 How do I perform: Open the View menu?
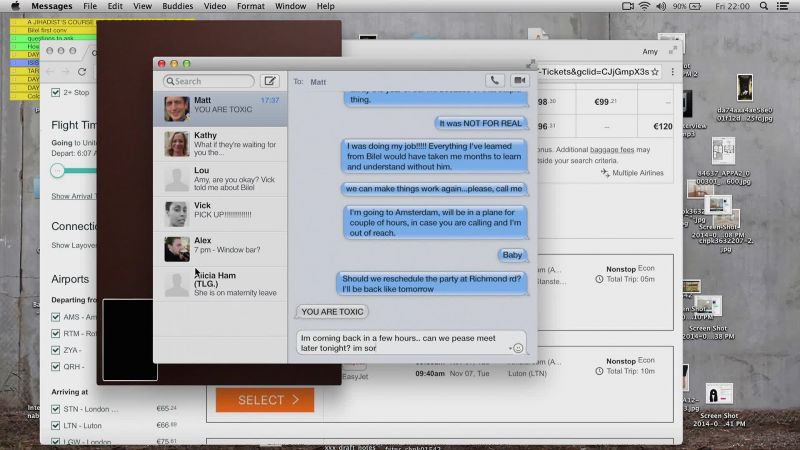[142, 6]
